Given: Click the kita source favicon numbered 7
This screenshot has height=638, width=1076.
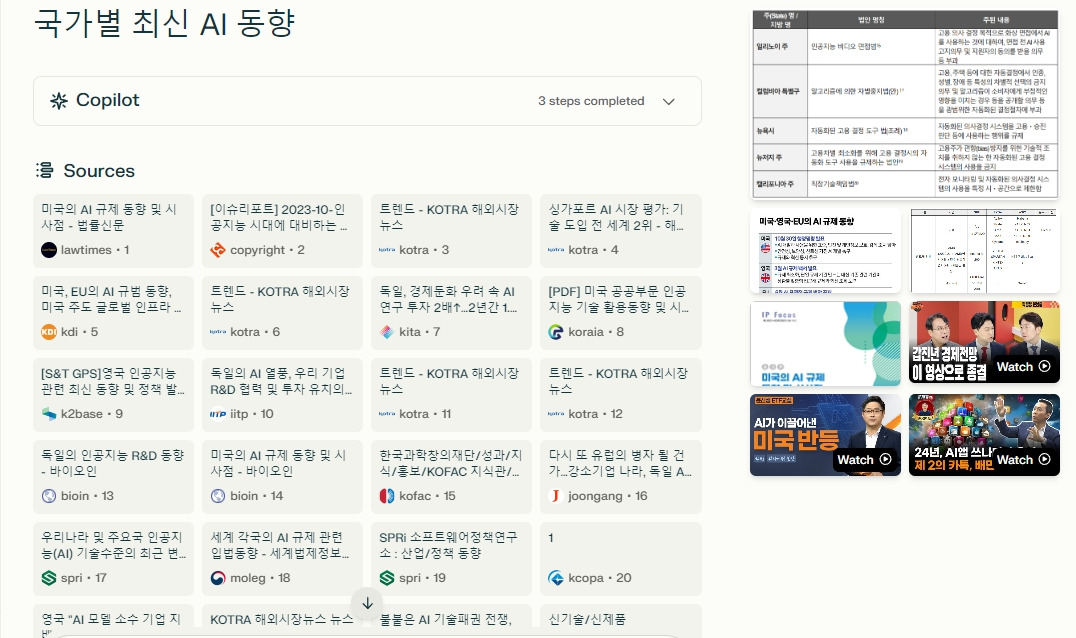Looking at the screenshot, I should click(x=387, y=332).
